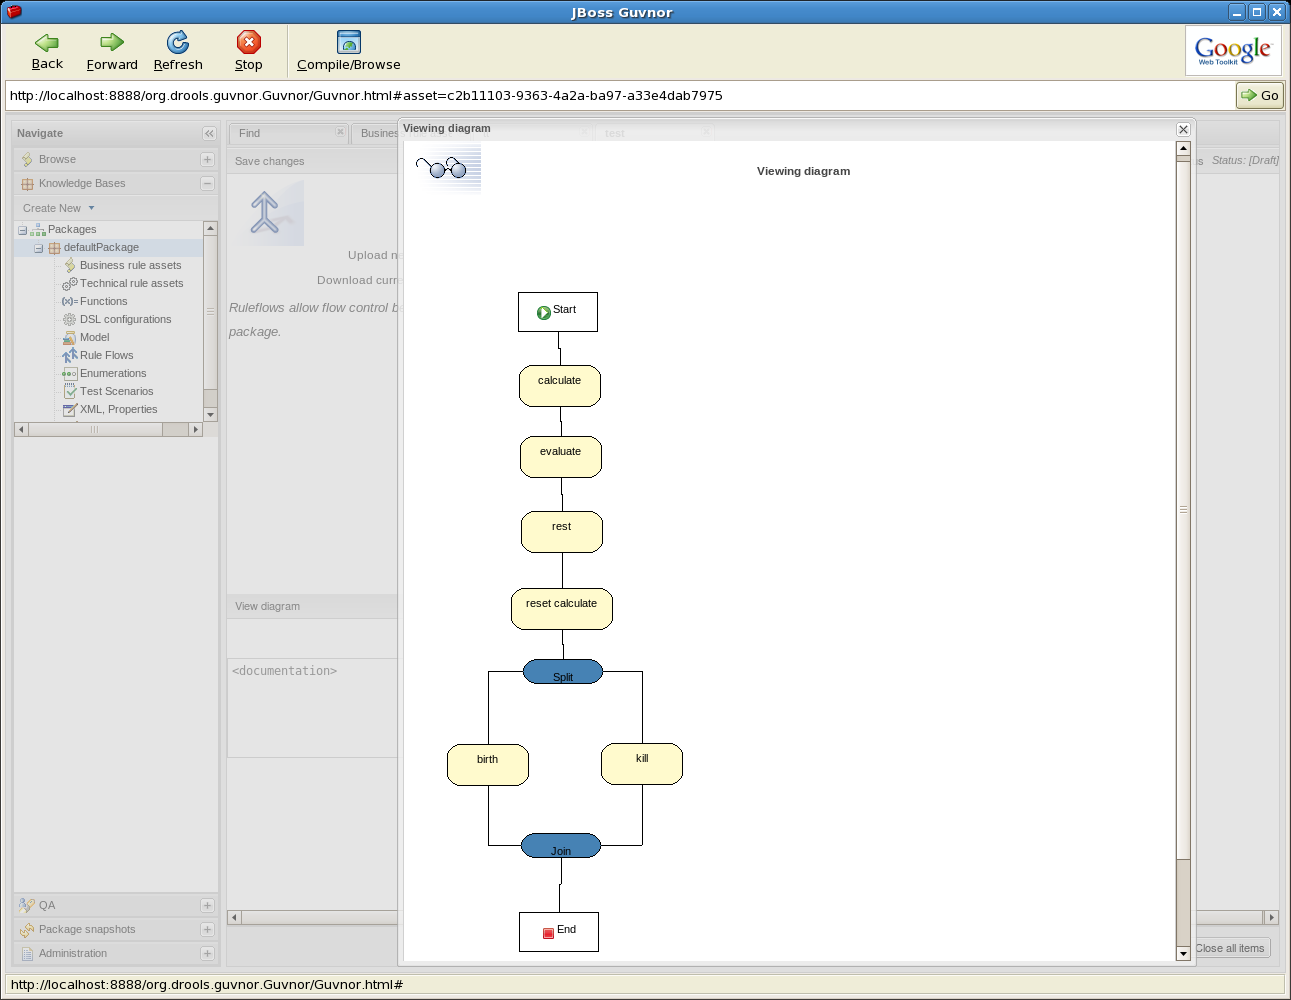Open Technical rule assets
This screenshot has width=1291, height=1000.
click(131, 284)
